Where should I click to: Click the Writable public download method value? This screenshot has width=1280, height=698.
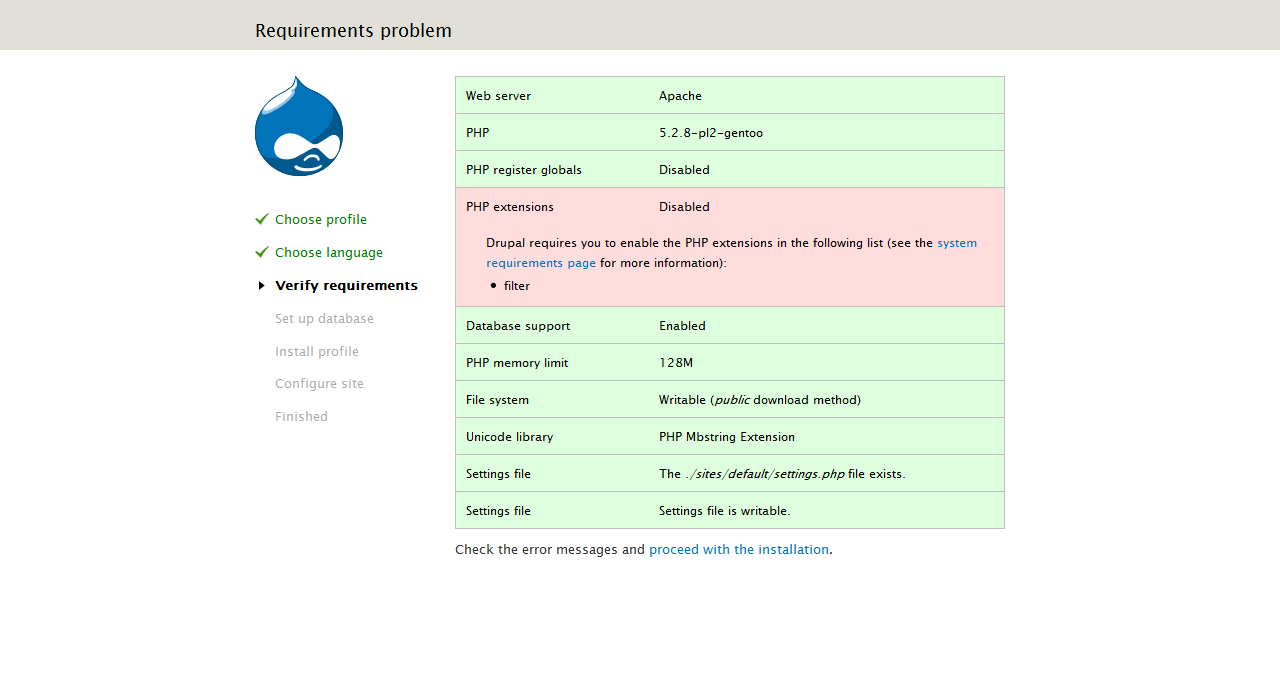point(760,400)
